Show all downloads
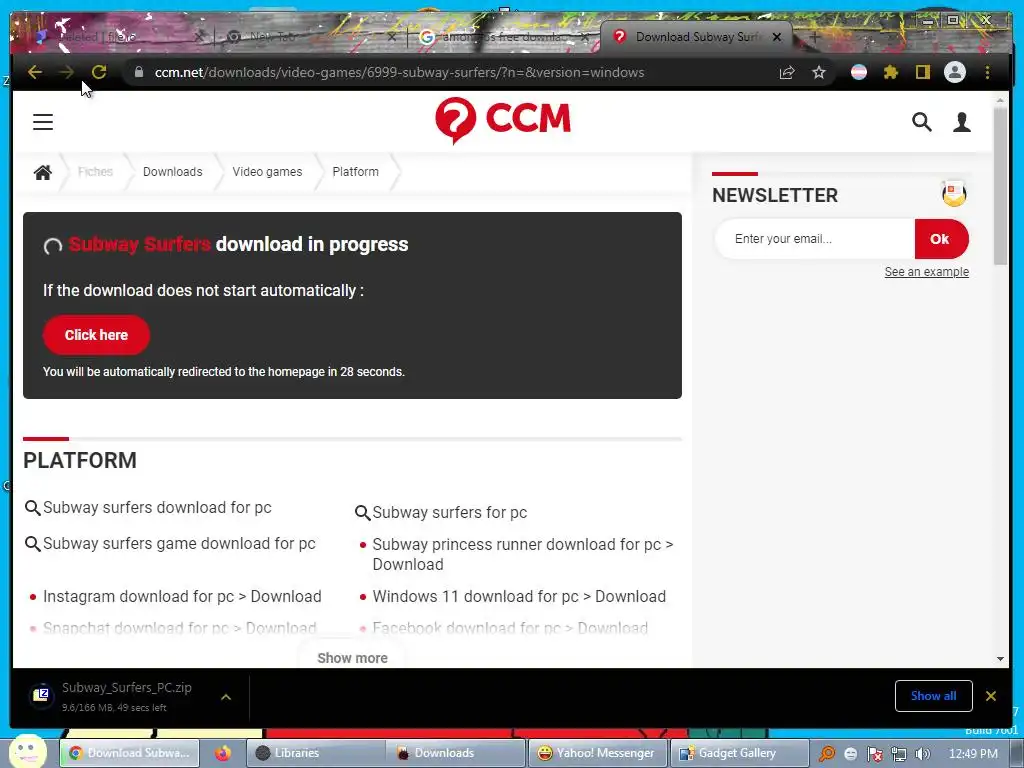The width and height of the screenshot is (1024, 768). click(933, 696)
